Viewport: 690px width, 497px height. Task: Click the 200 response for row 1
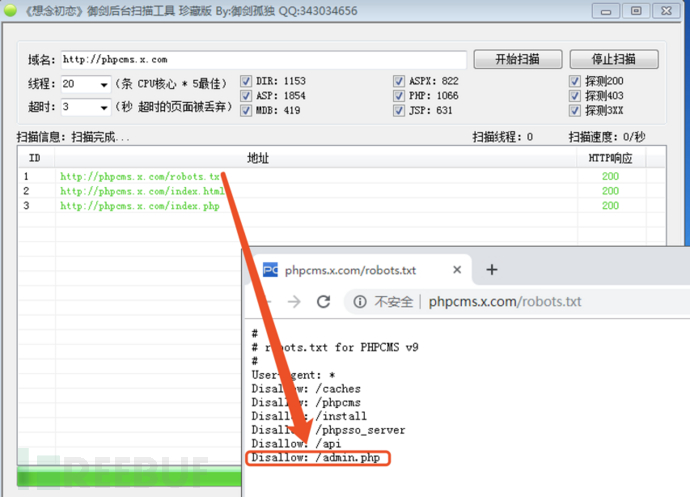[610, 177]
